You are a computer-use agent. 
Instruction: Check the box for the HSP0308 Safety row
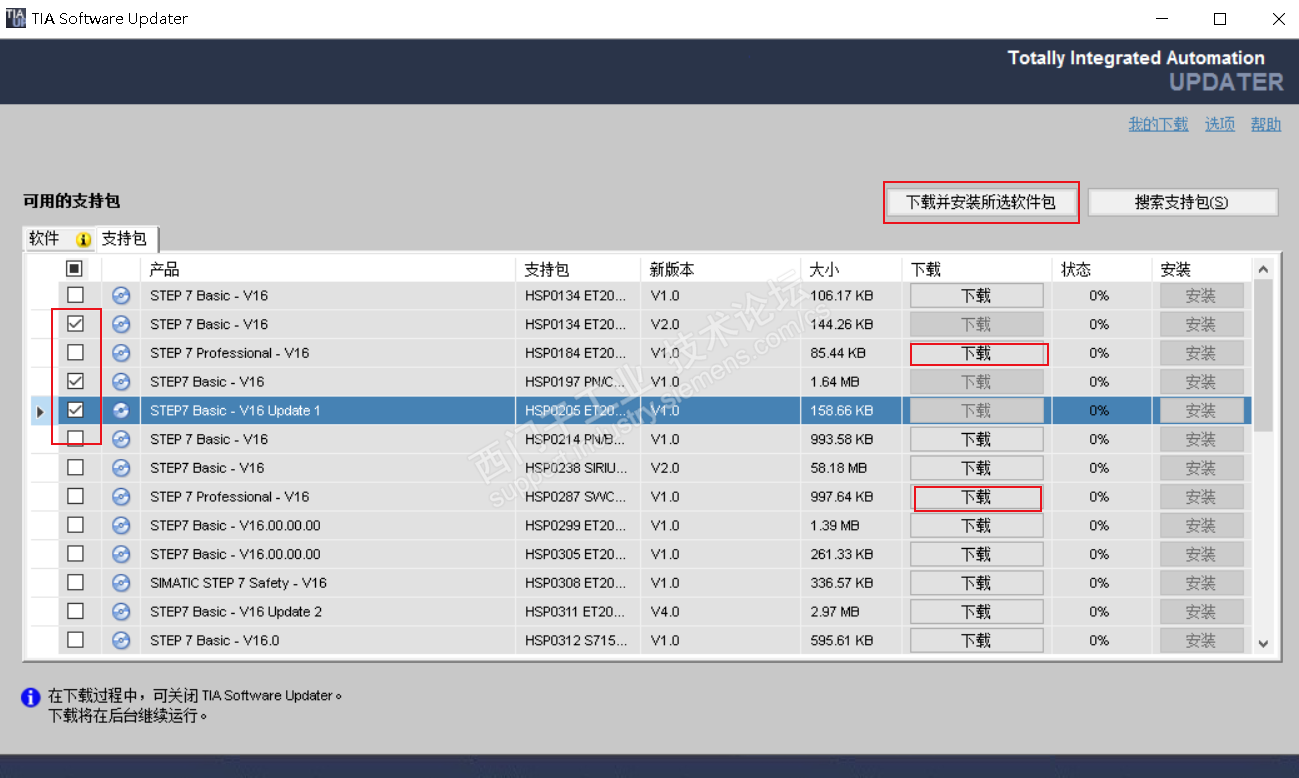(x=75, y=582)
